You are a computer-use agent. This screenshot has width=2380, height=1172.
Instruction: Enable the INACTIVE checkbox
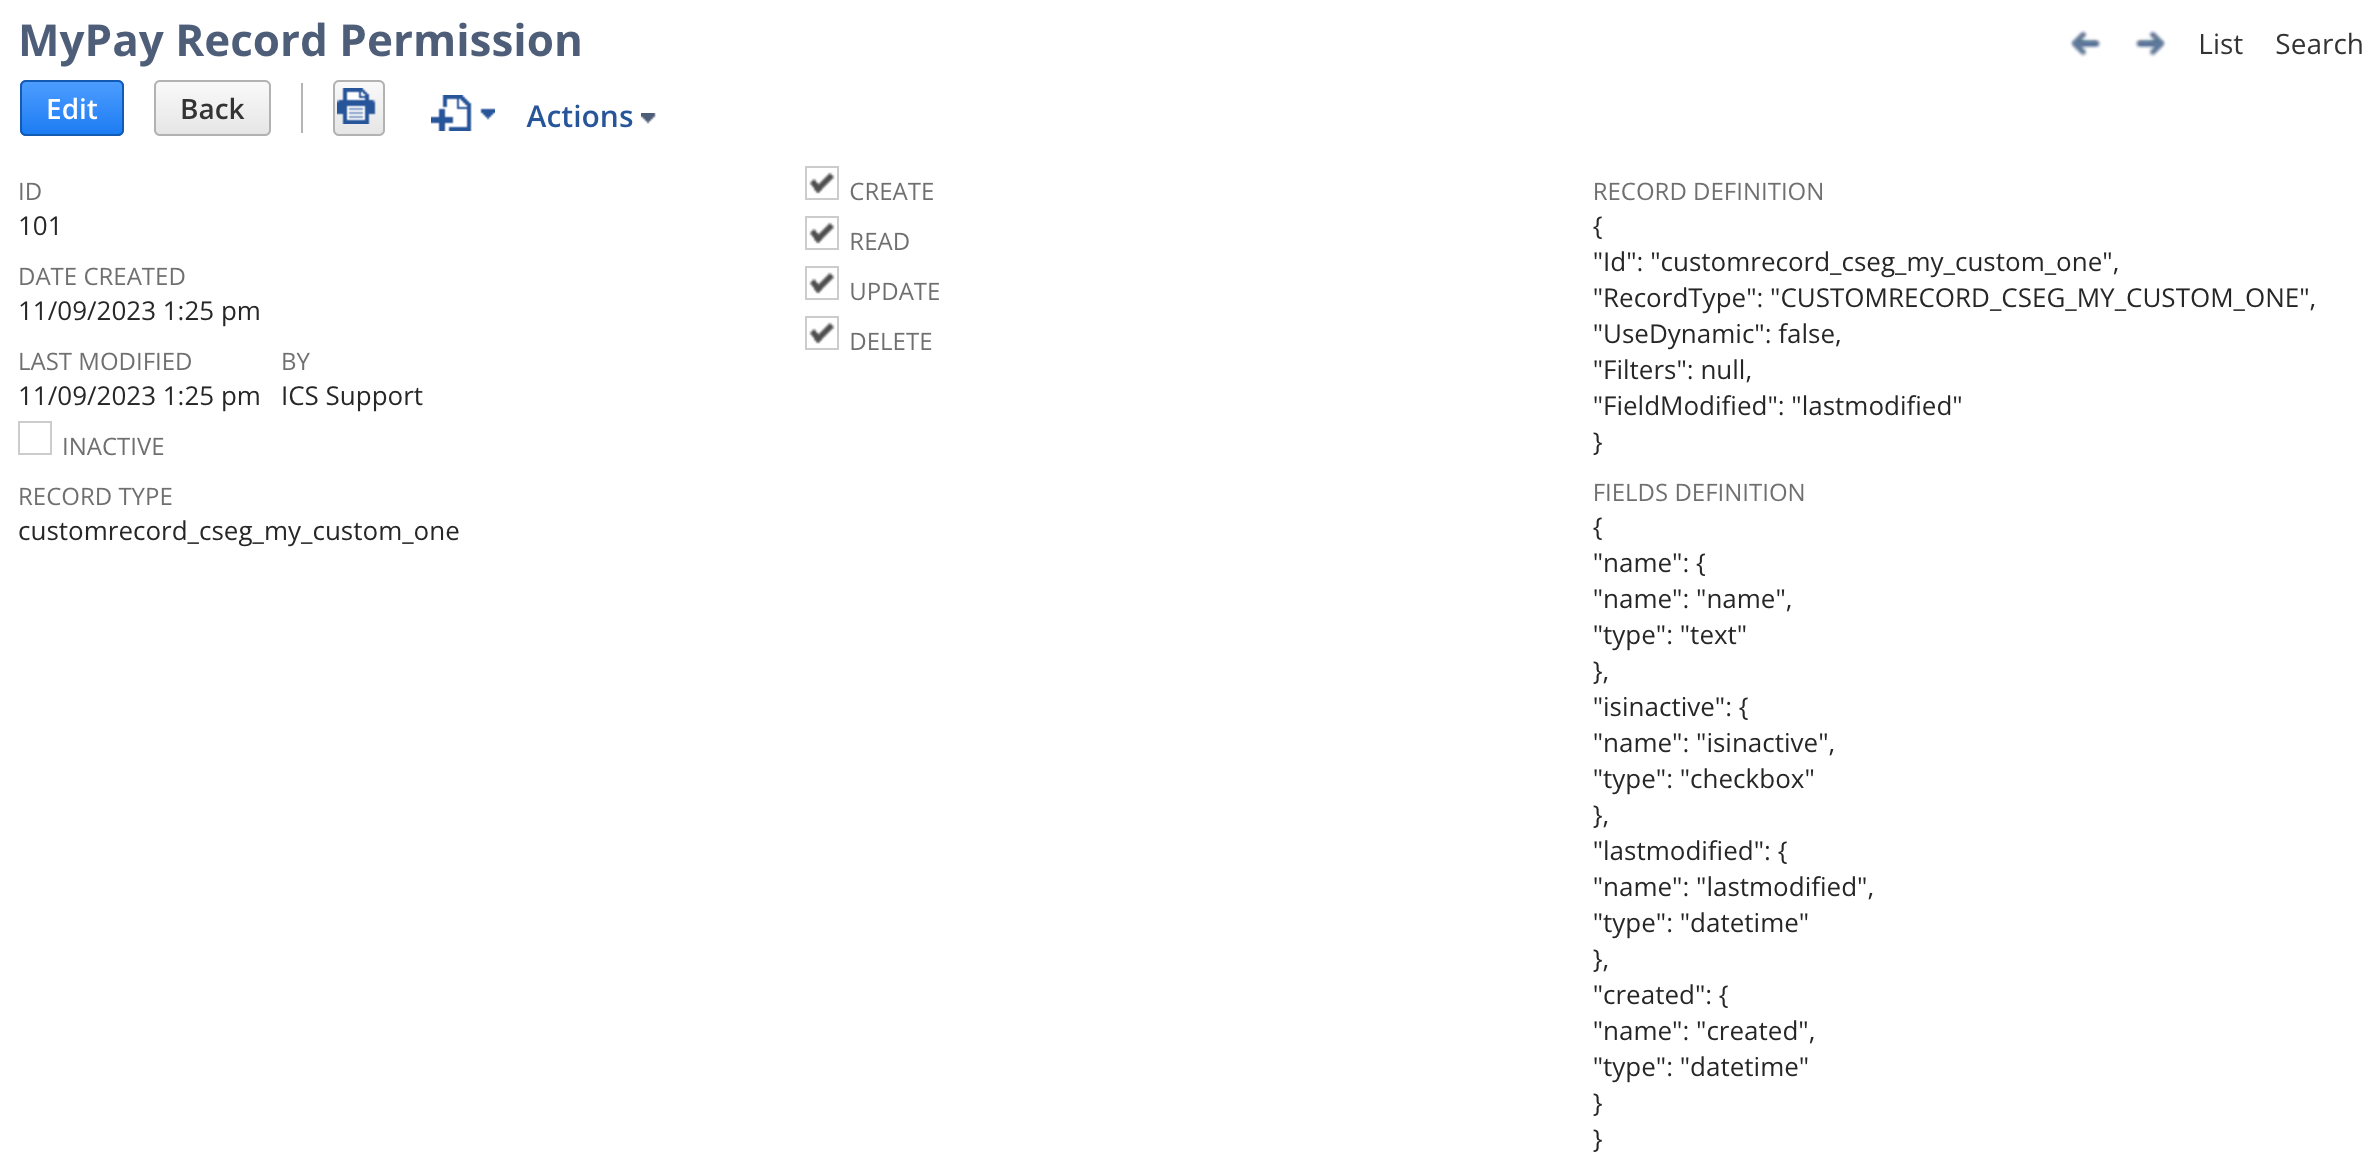click(x=35, y=438)
